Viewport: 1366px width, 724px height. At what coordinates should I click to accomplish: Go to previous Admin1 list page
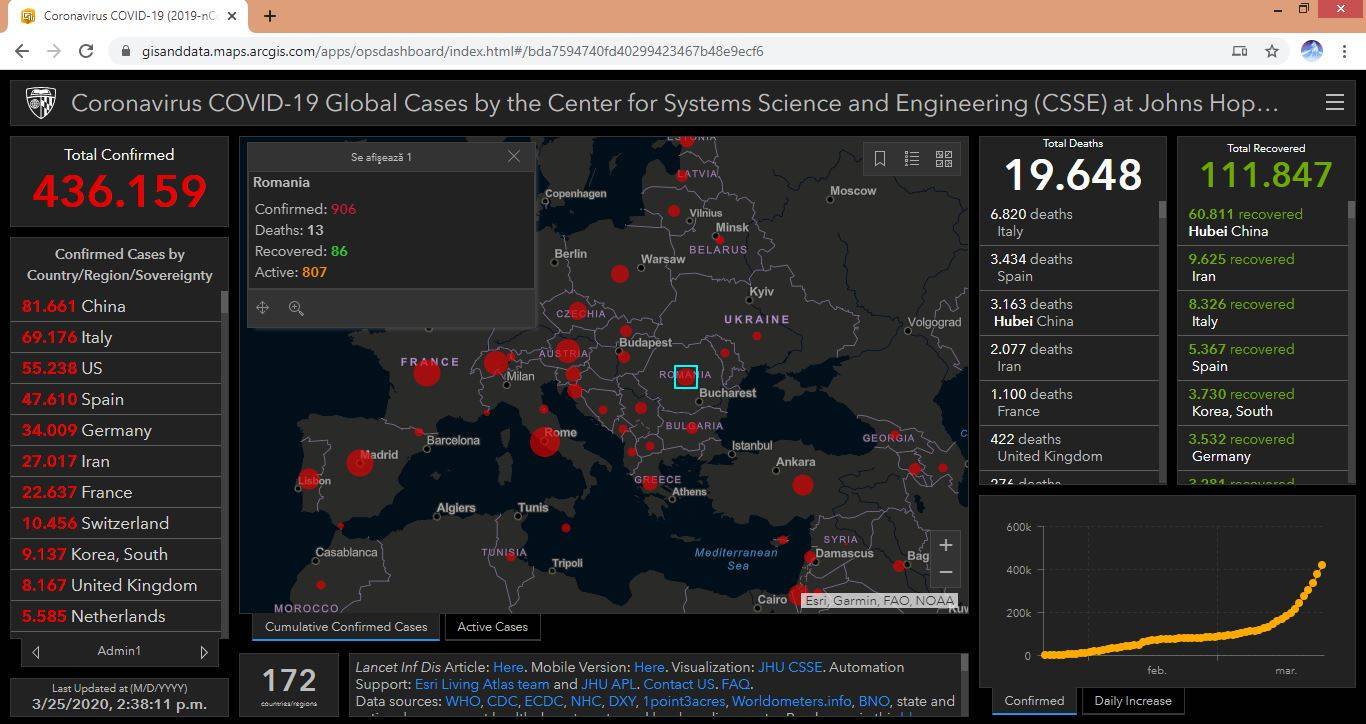pos(36,652)
